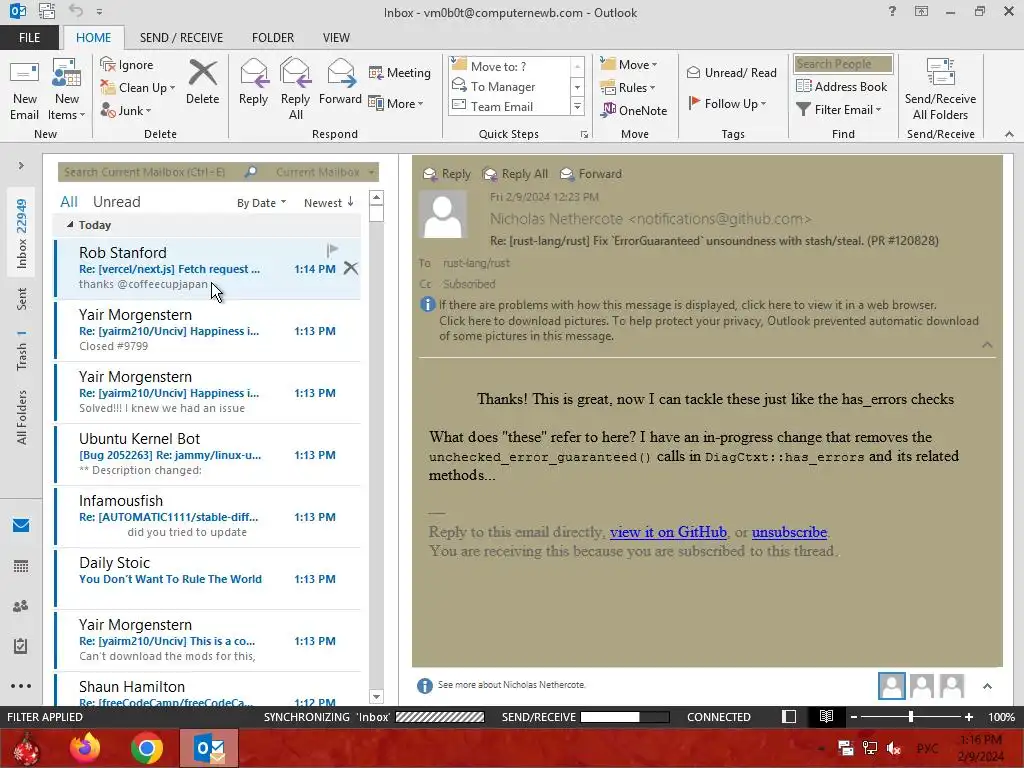Open Quick Steps dialog launcher
The height and width of the screenshot is (768, 1024).
point(584,135)
